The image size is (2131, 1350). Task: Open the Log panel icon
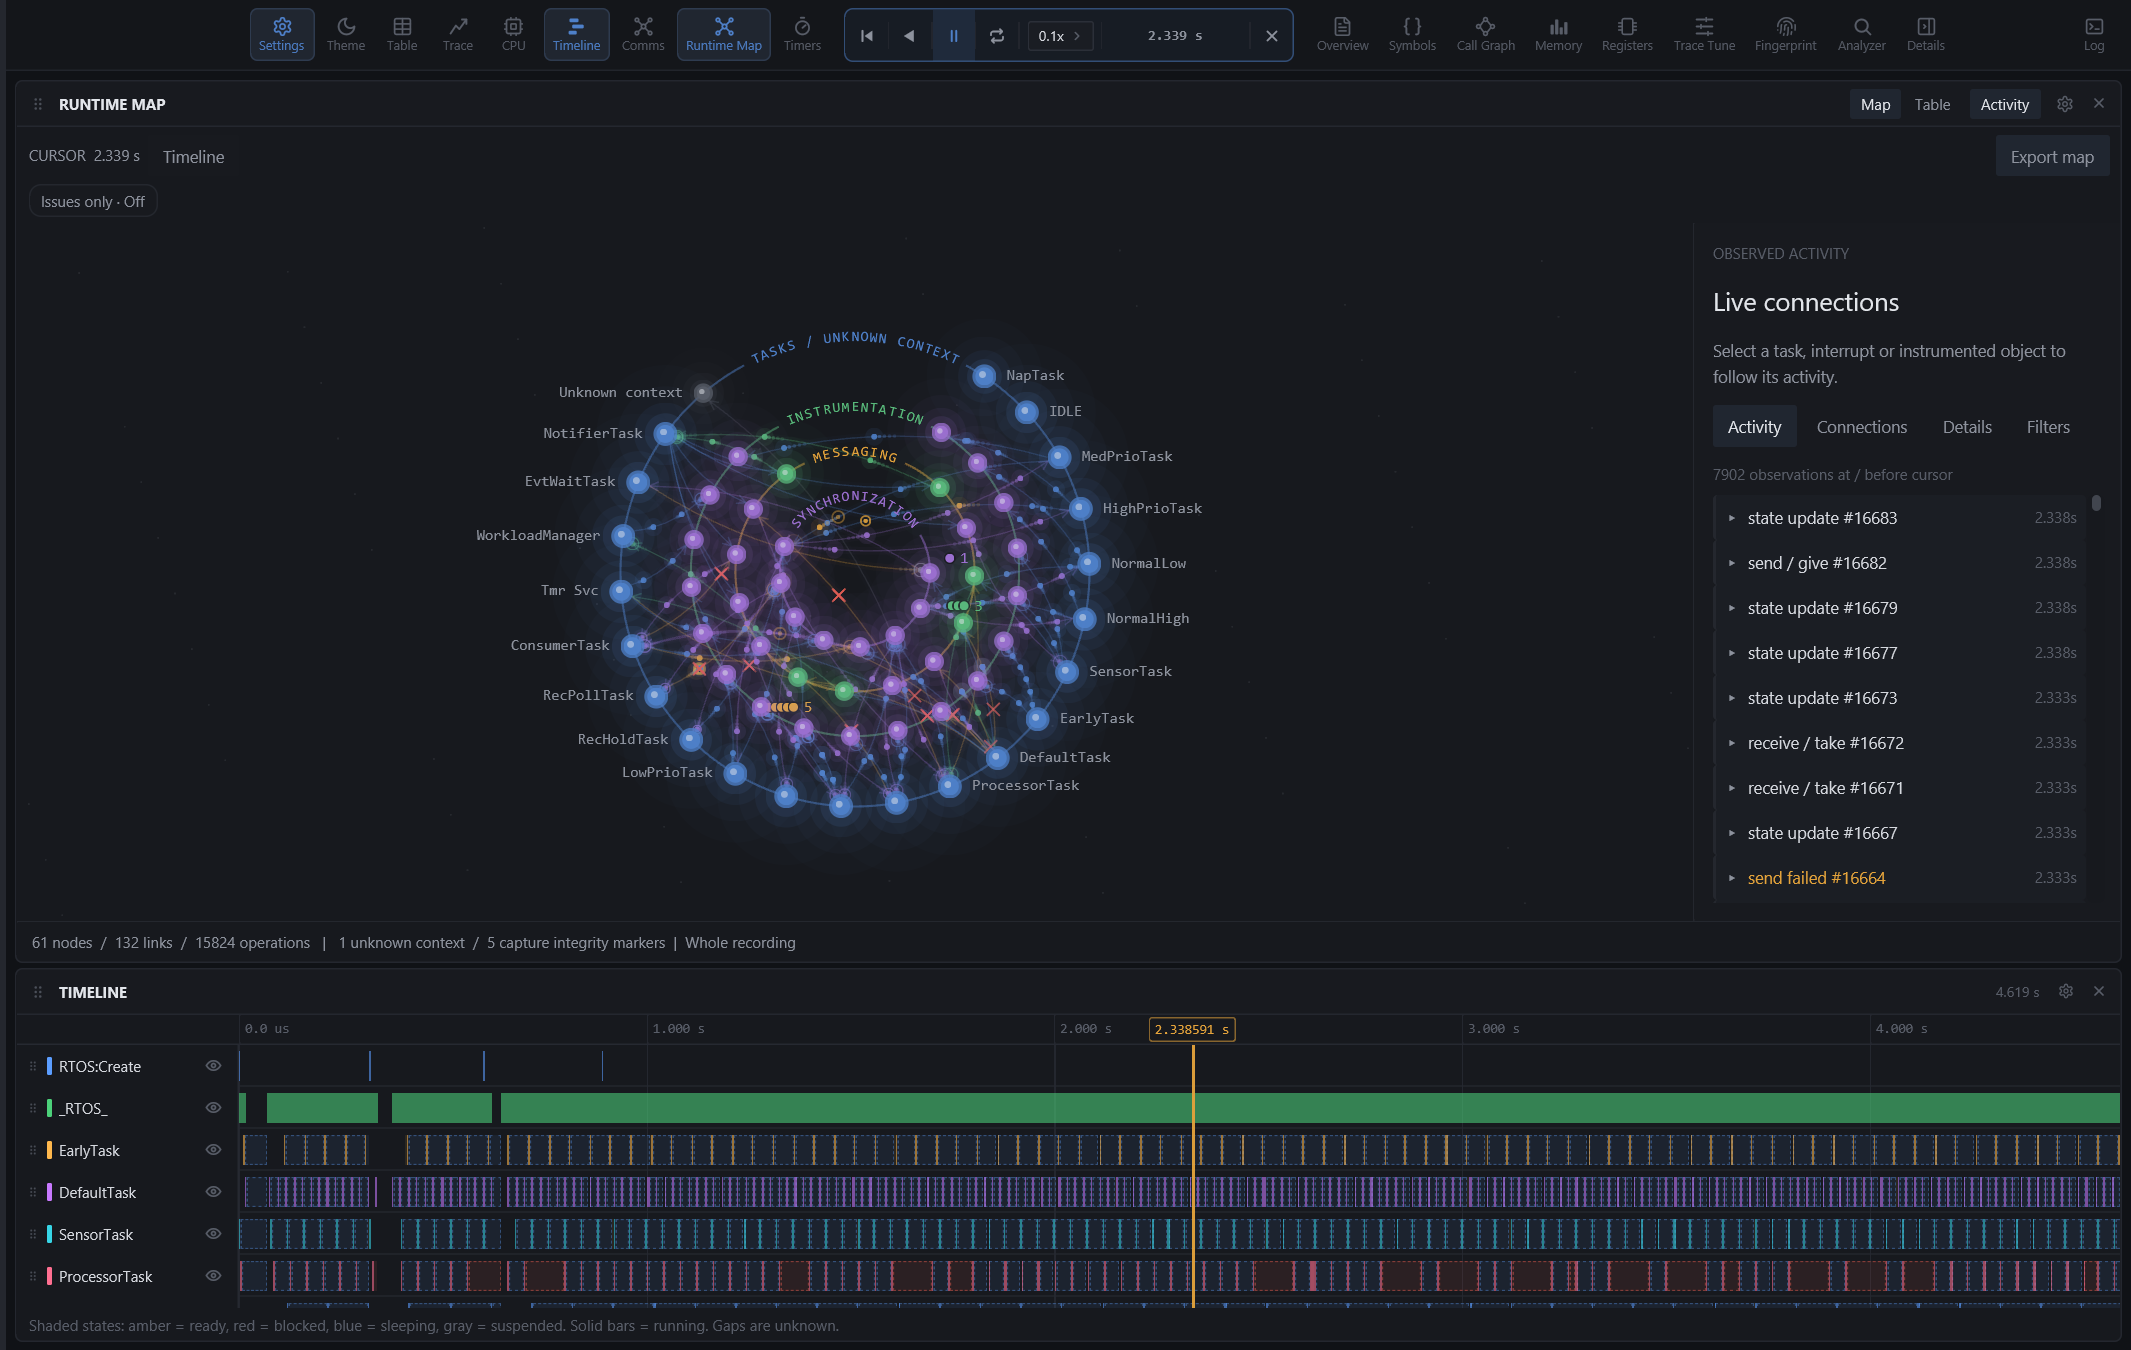(x=2094, y=35)
